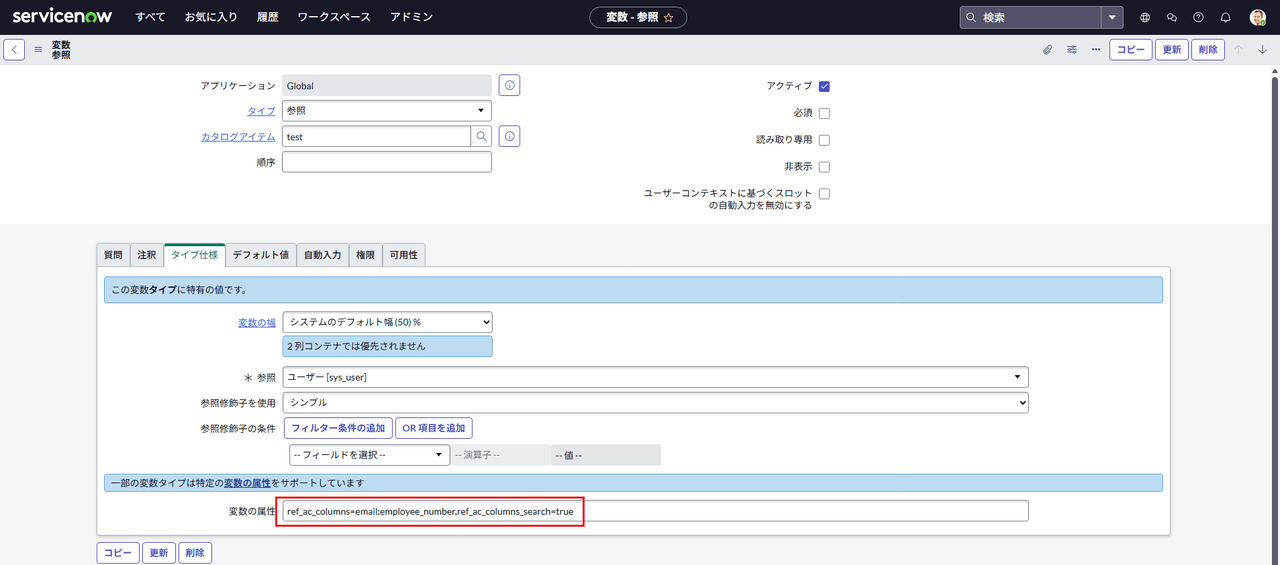Click the フィルター条件の追加 button
The width and height of the screenshot is (1280, 565).
click(337, 428)
